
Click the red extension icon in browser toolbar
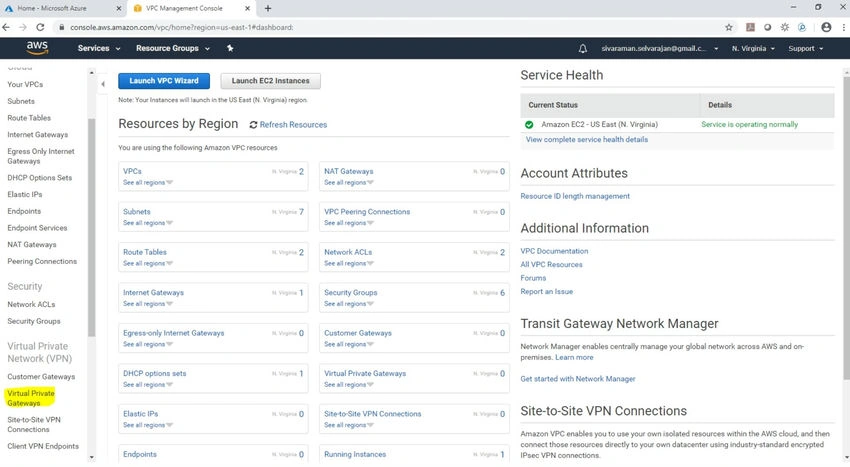pyautogui.click(x=750, y=27)
